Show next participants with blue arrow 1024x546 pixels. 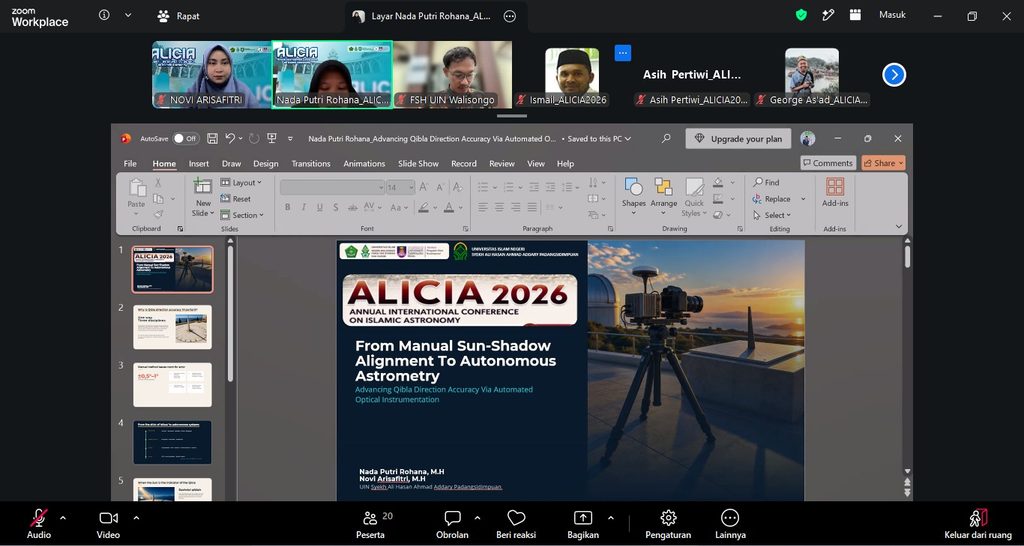pos(894,75)
